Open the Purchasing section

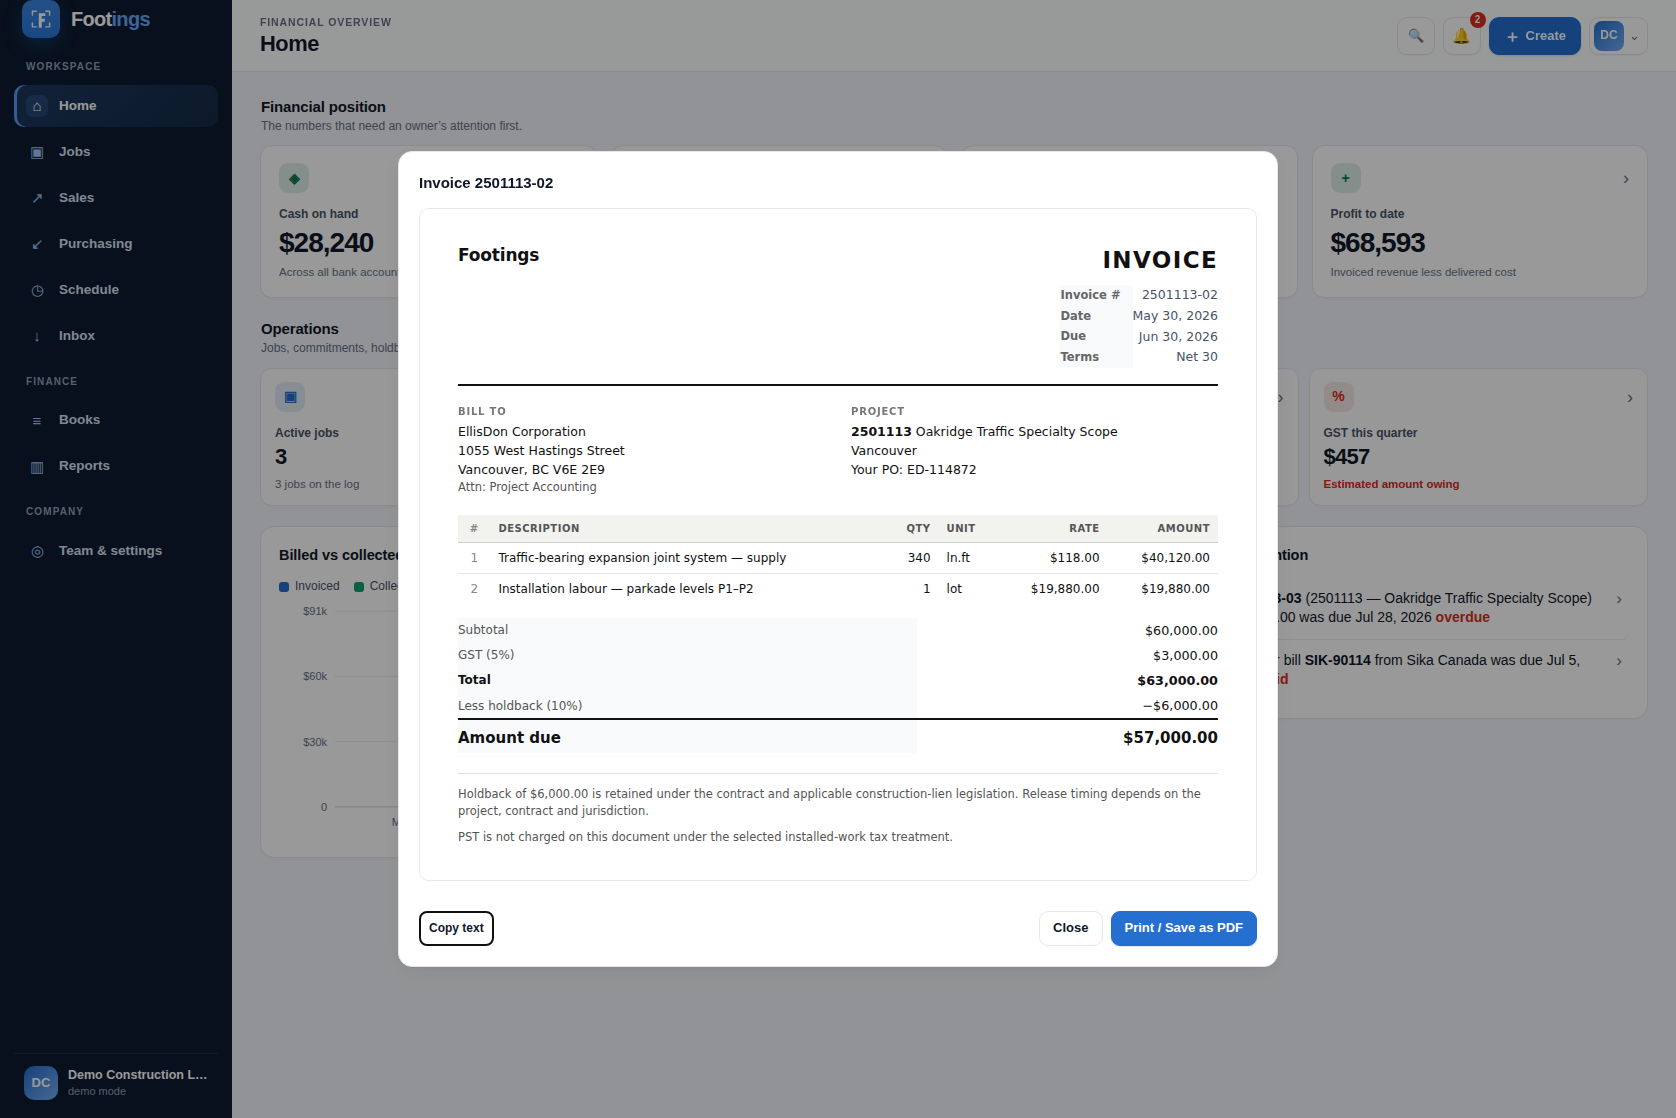point(116,244)
